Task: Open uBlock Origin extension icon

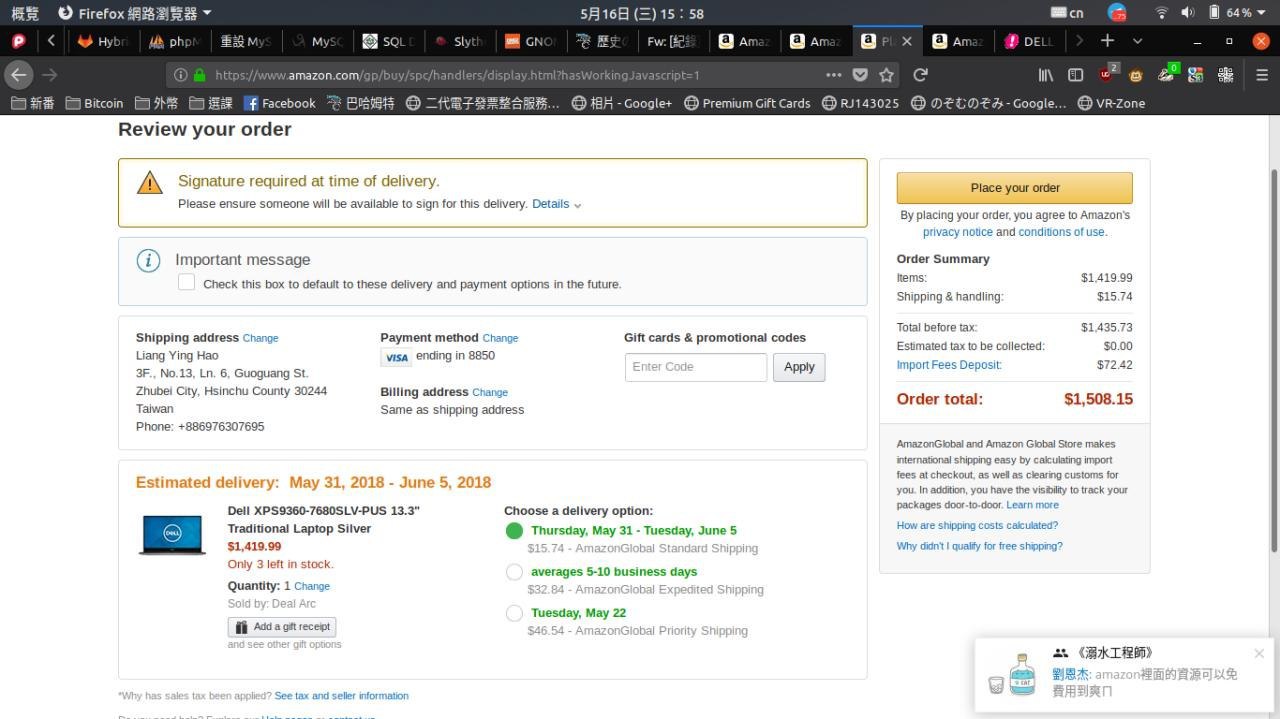Action: 1107,74
